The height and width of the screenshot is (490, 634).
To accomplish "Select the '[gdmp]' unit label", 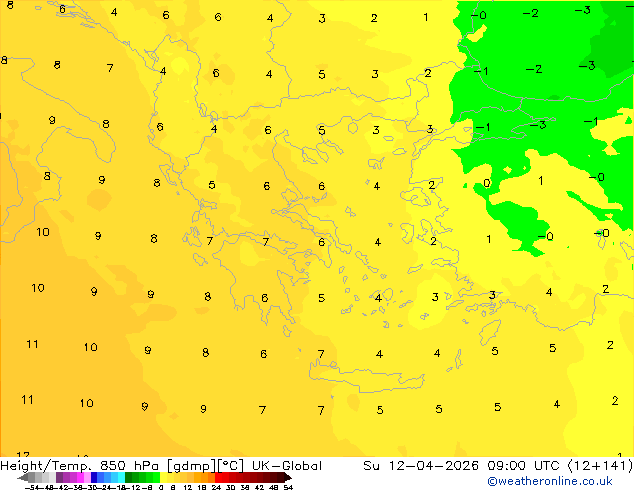I will coord(191,466).
